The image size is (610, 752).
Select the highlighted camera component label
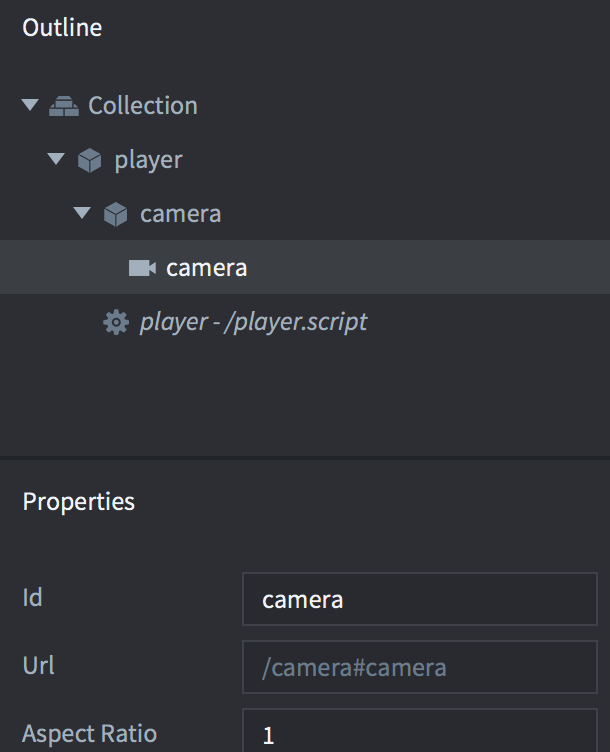(x=206, y=268)
